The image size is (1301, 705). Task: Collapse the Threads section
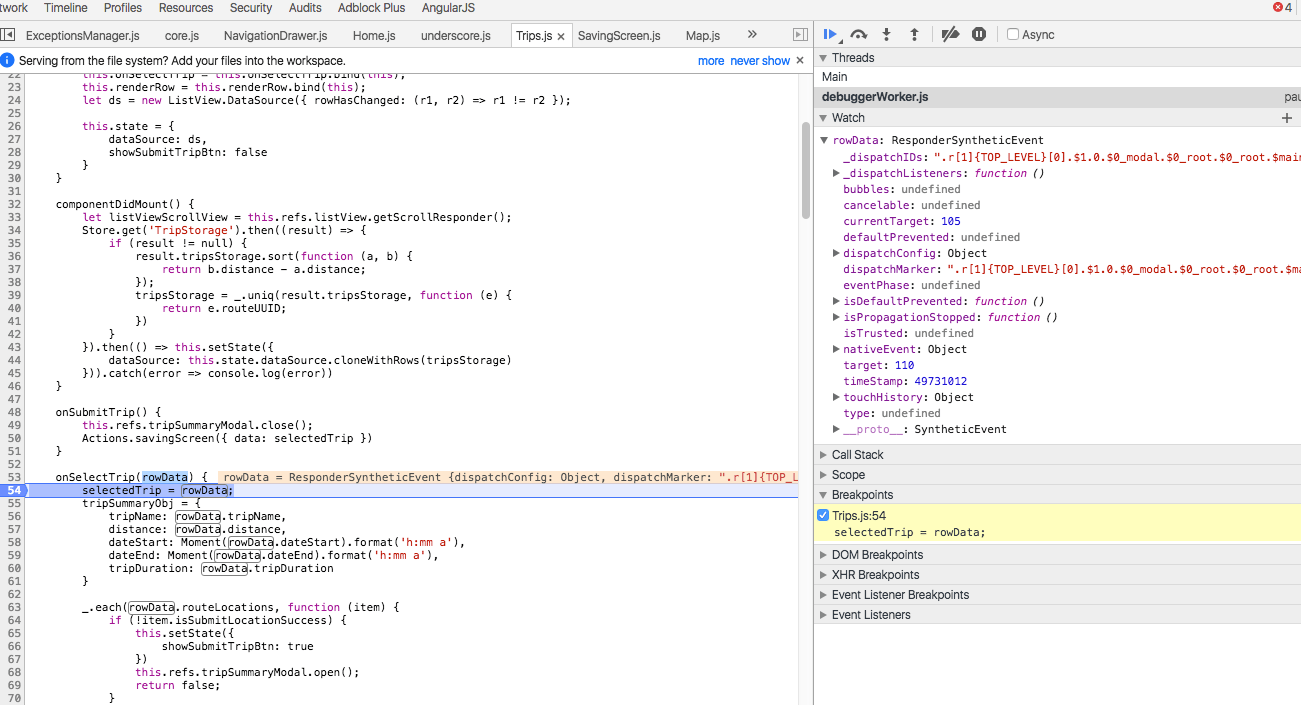point(824,58)
